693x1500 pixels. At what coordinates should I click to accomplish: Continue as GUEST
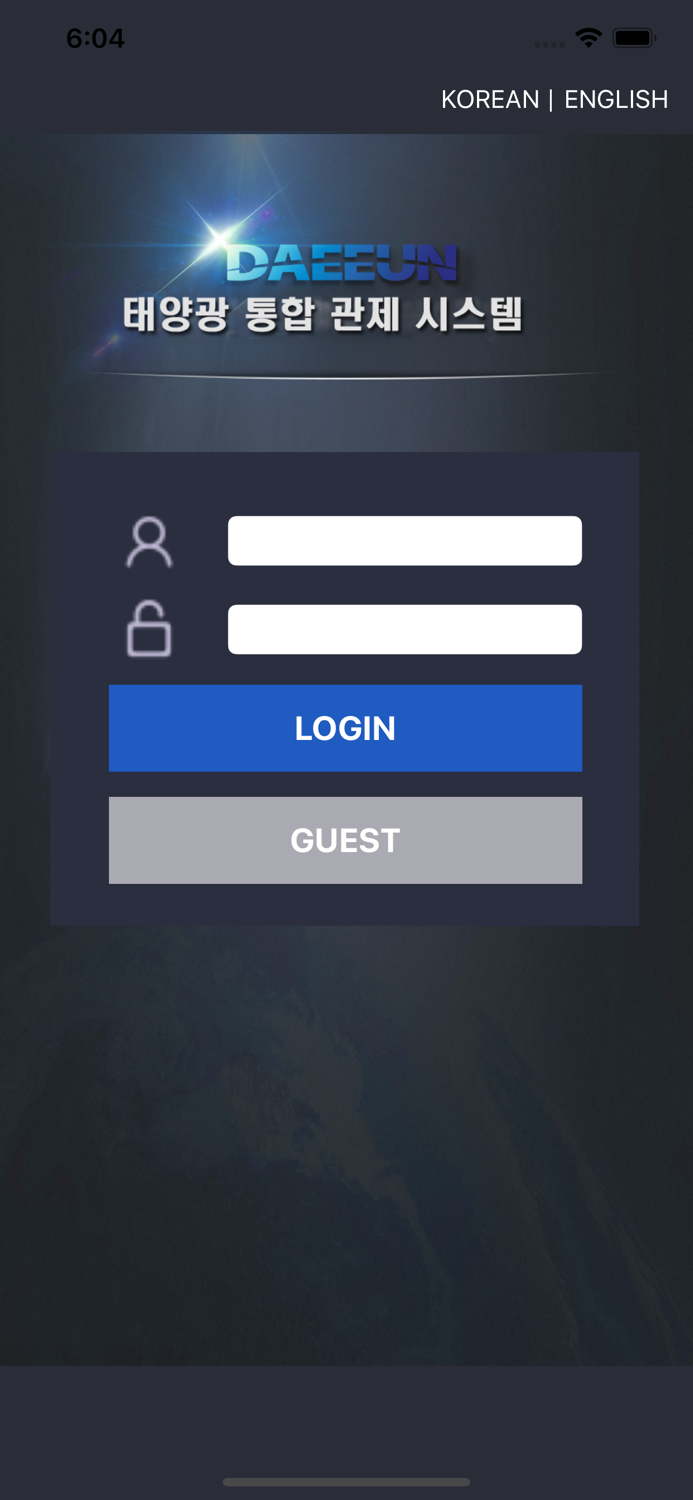pos(345,840)
